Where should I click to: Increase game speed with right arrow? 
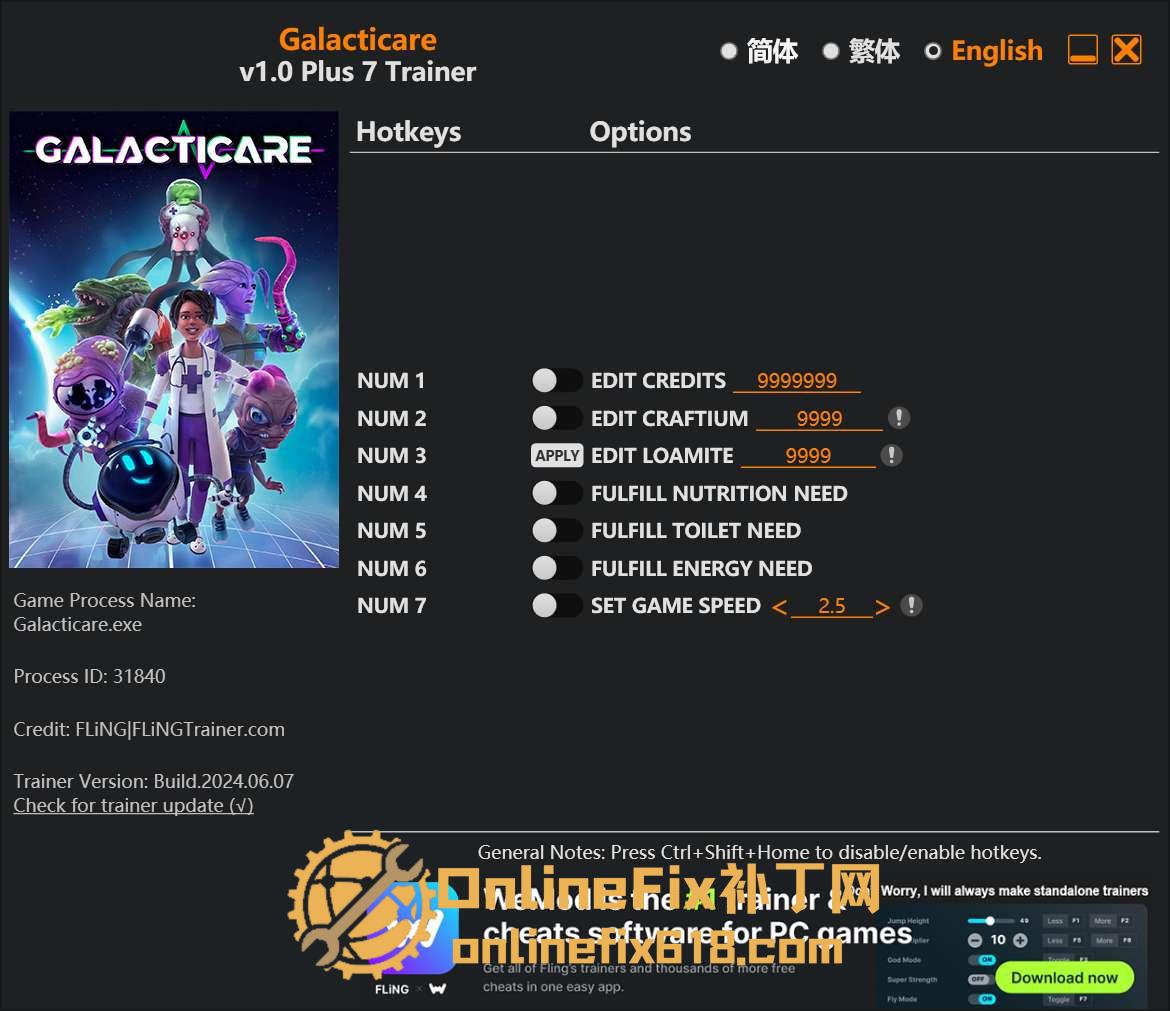point(883,607)
